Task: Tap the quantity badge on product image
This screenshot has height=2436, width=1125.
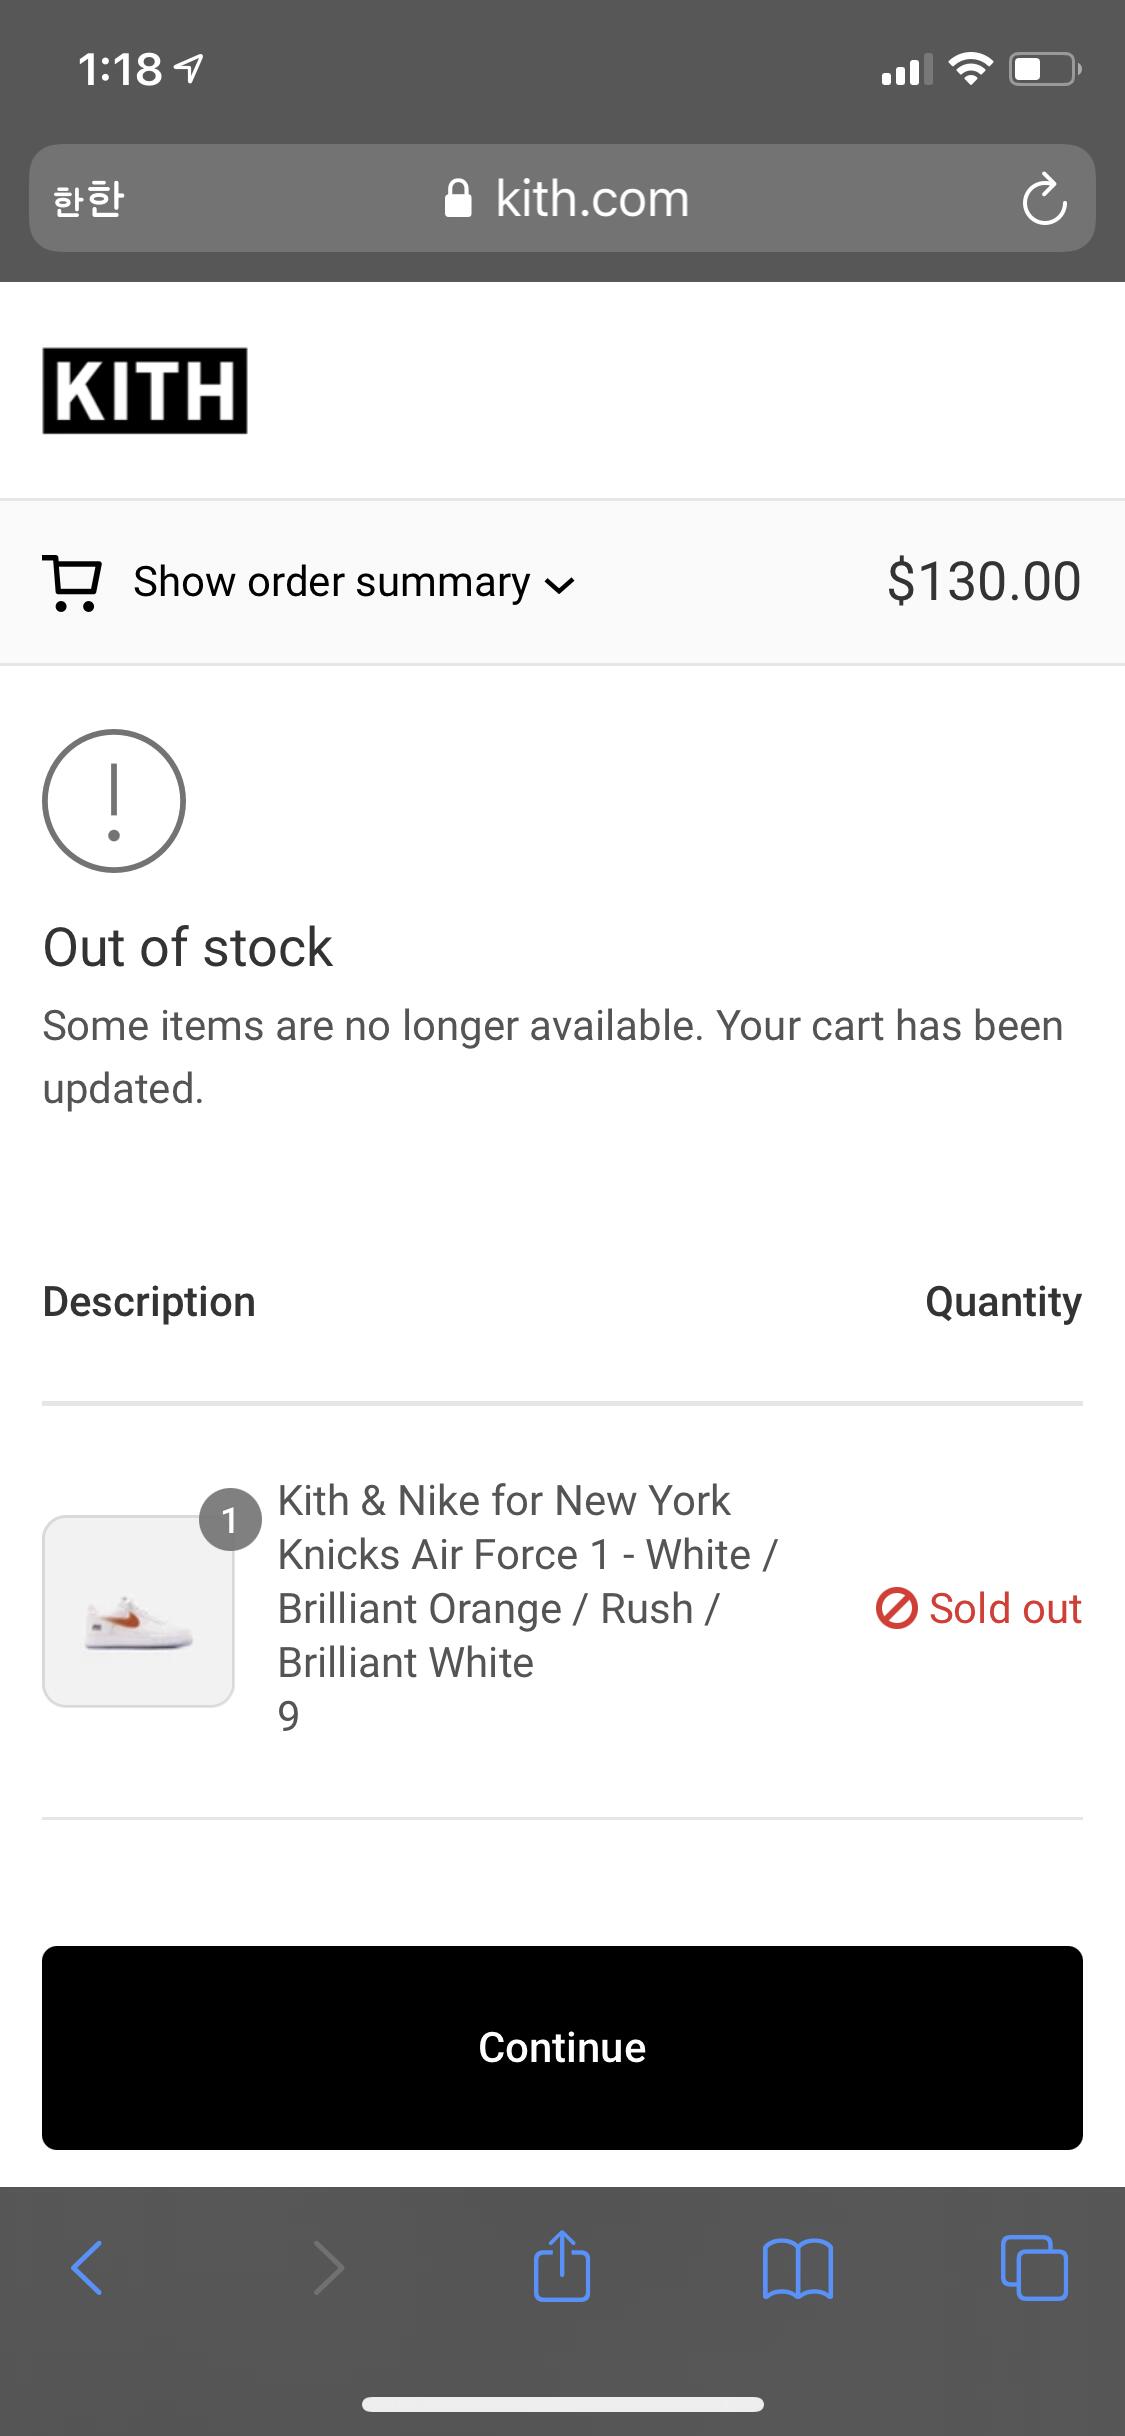Action: pos(230,1520)
